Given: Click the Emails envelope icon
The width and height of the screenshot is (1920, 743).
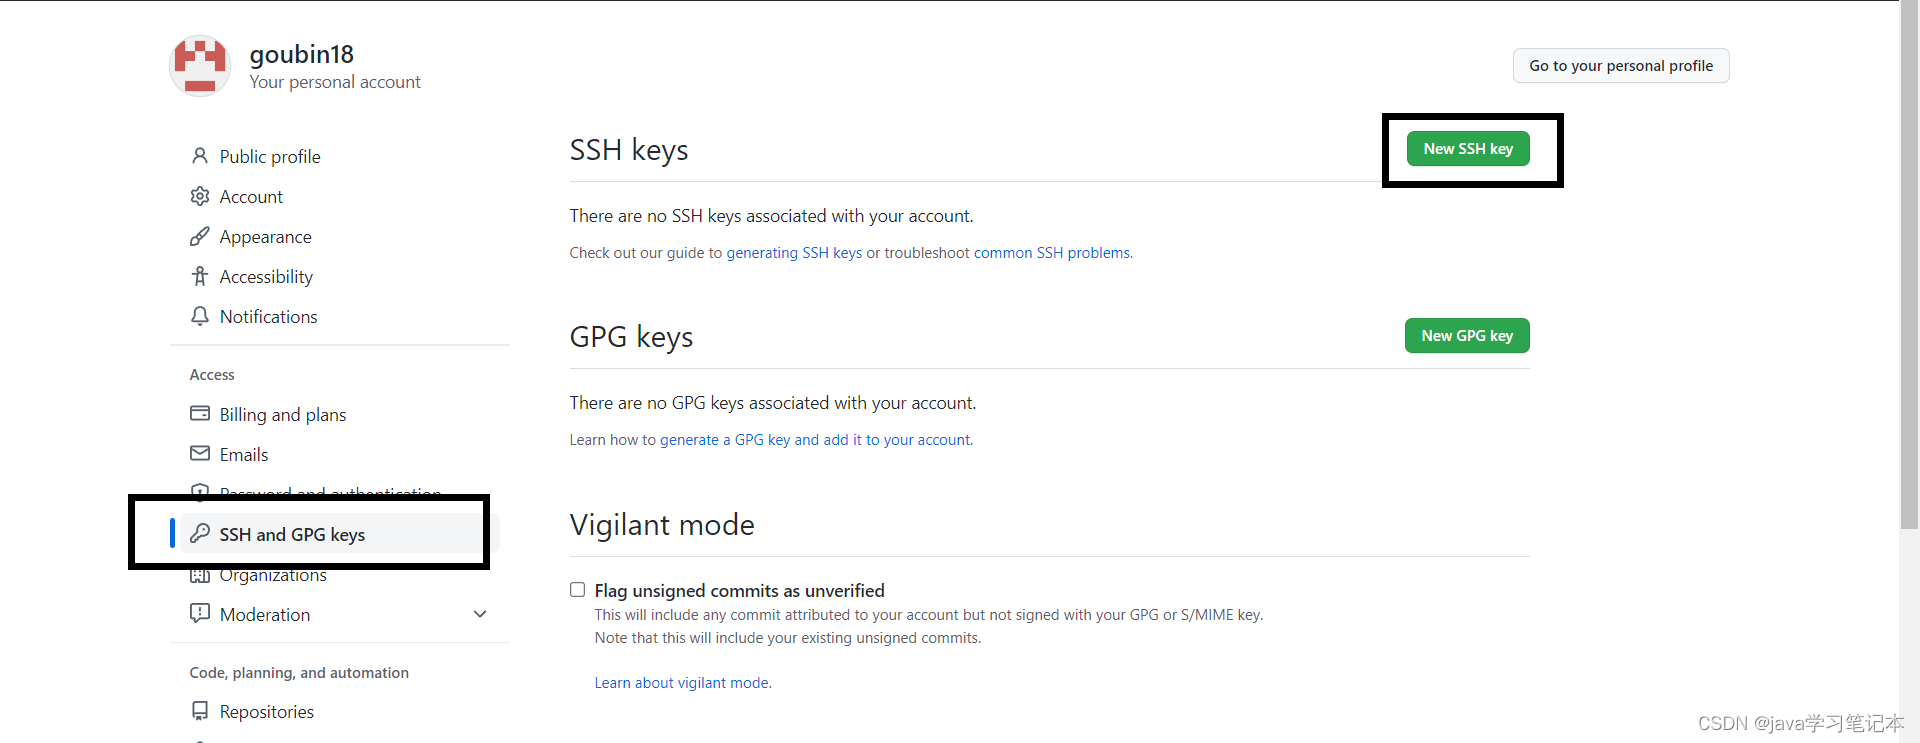Looking at the screenshot, I should (200, 454).
